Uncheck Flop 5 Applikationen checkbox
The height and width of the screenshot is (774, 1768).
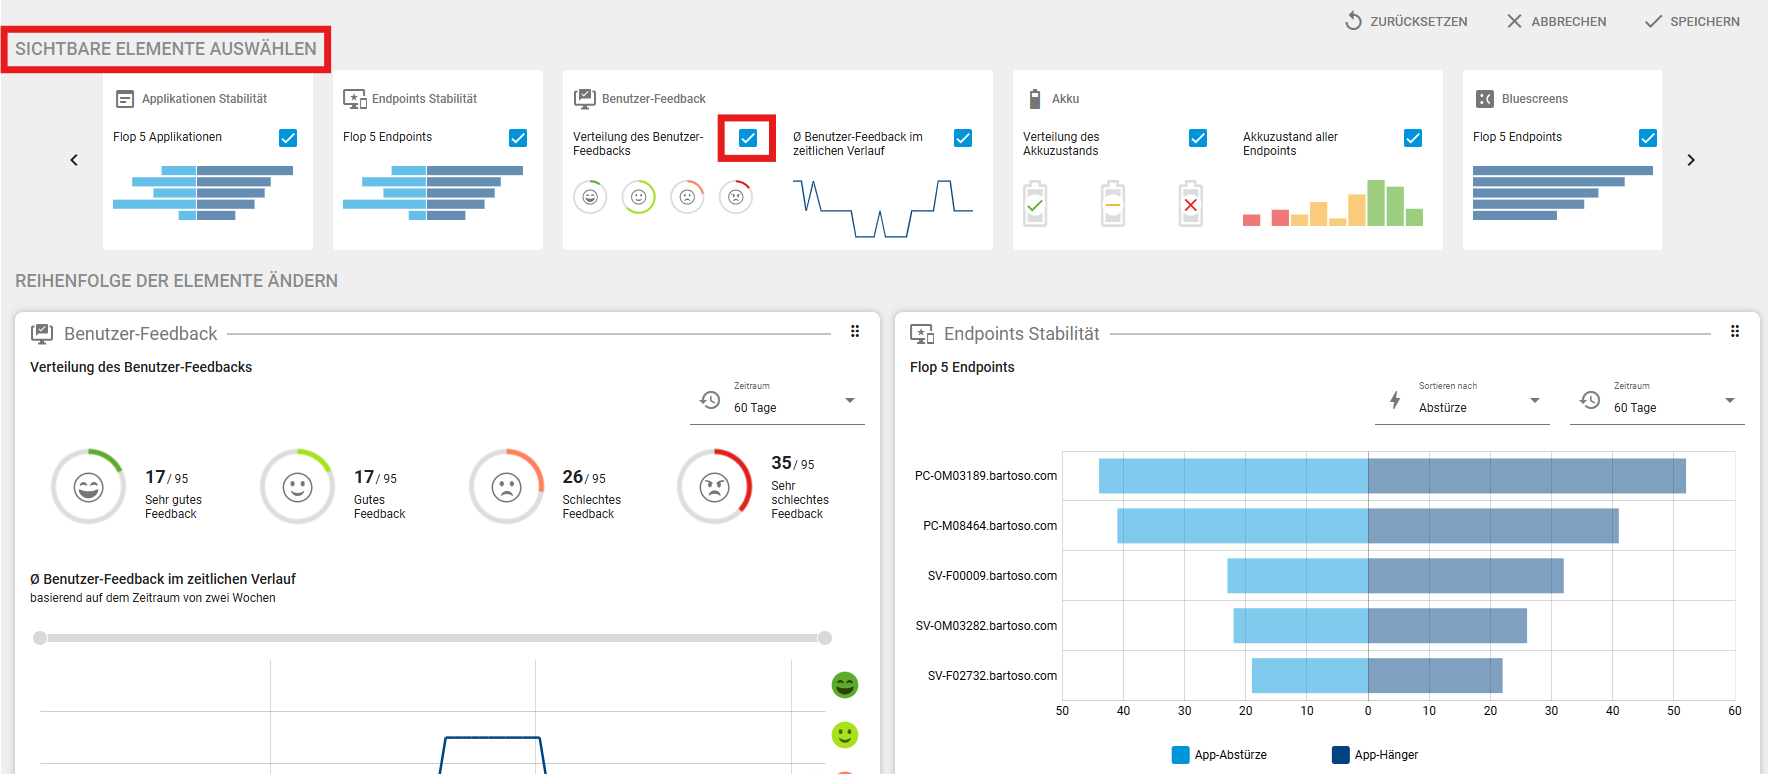[288, 138]
